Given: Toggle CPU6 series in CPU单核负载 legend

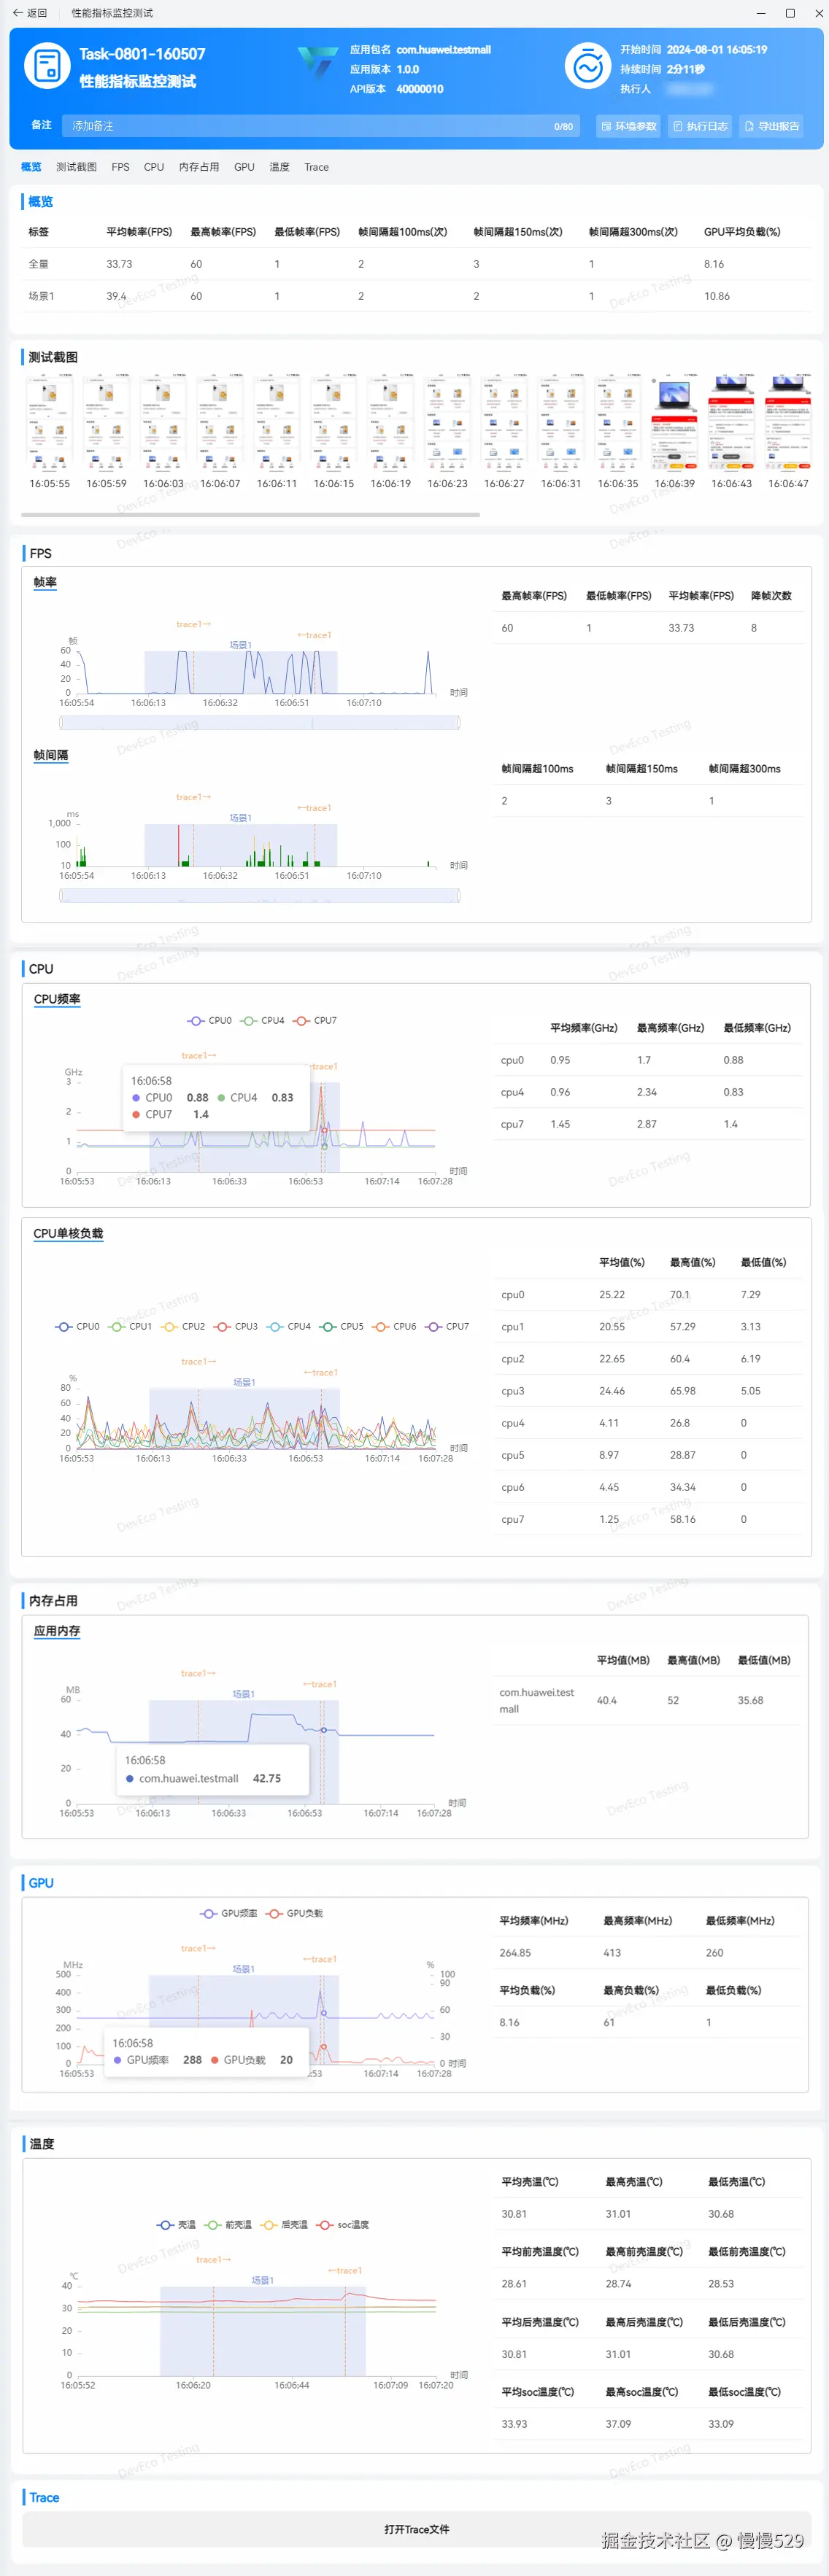Looking at the screenshot, I should tap(394, 1326).
